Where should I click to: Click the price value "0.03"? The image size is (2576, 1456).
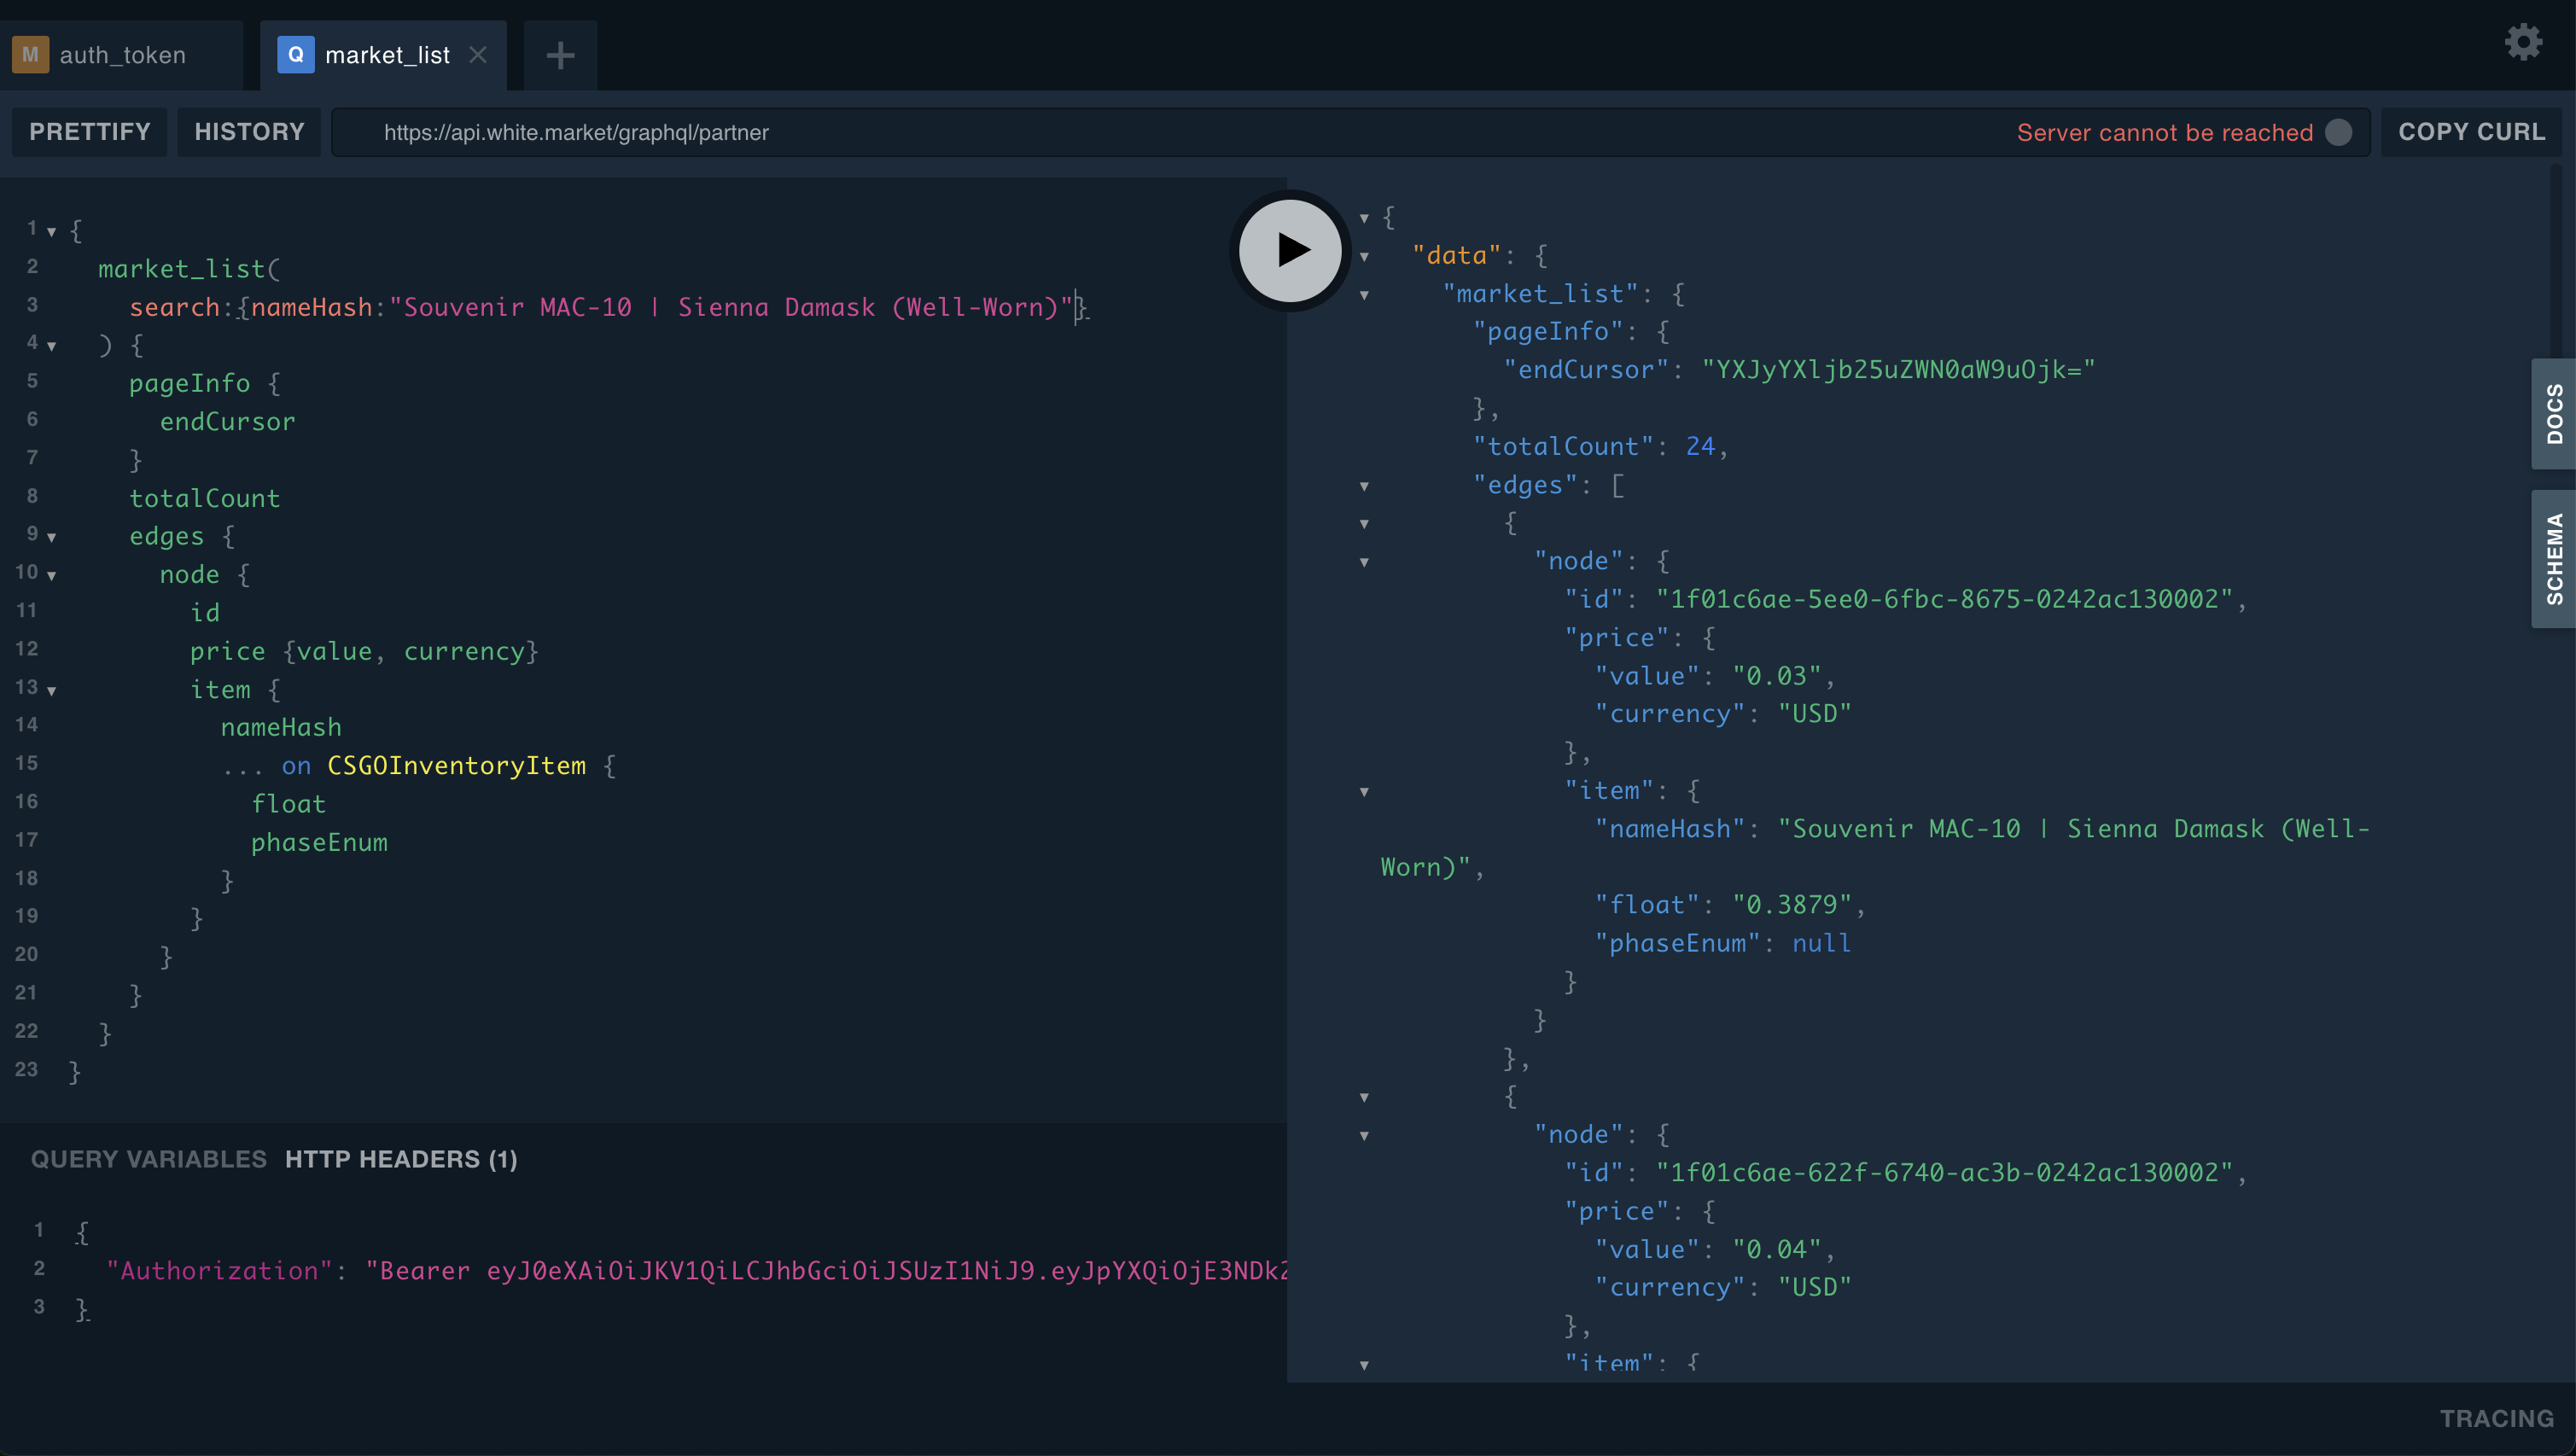tap(1777, 676)
